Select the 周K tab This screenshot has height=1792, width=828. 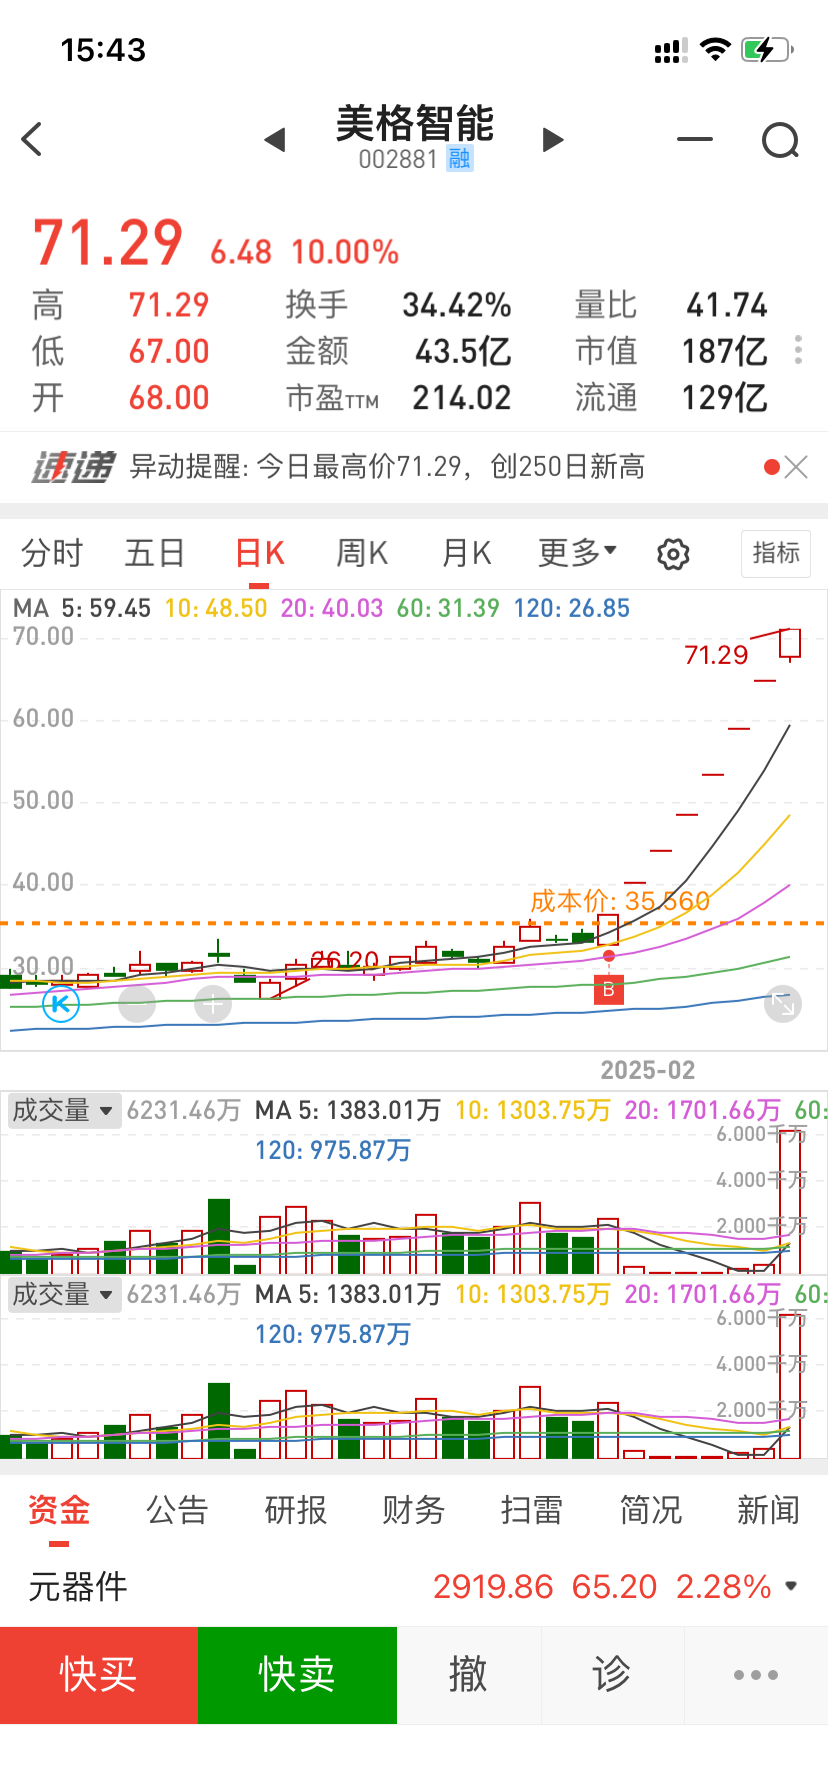point(362,552)
